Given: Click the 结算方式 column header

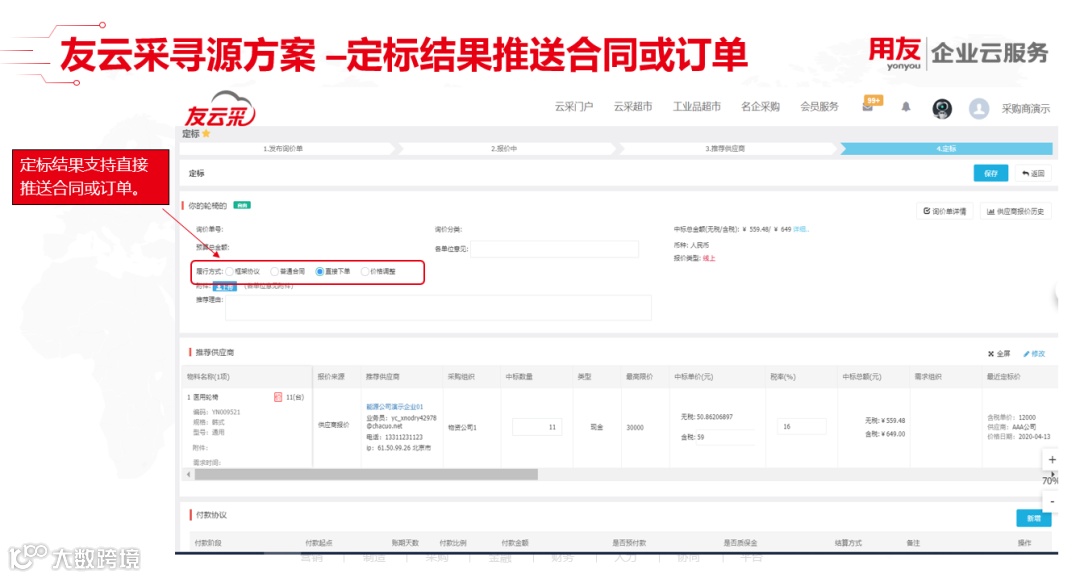Looking at the screenshot, I should [x=848, y=543].
